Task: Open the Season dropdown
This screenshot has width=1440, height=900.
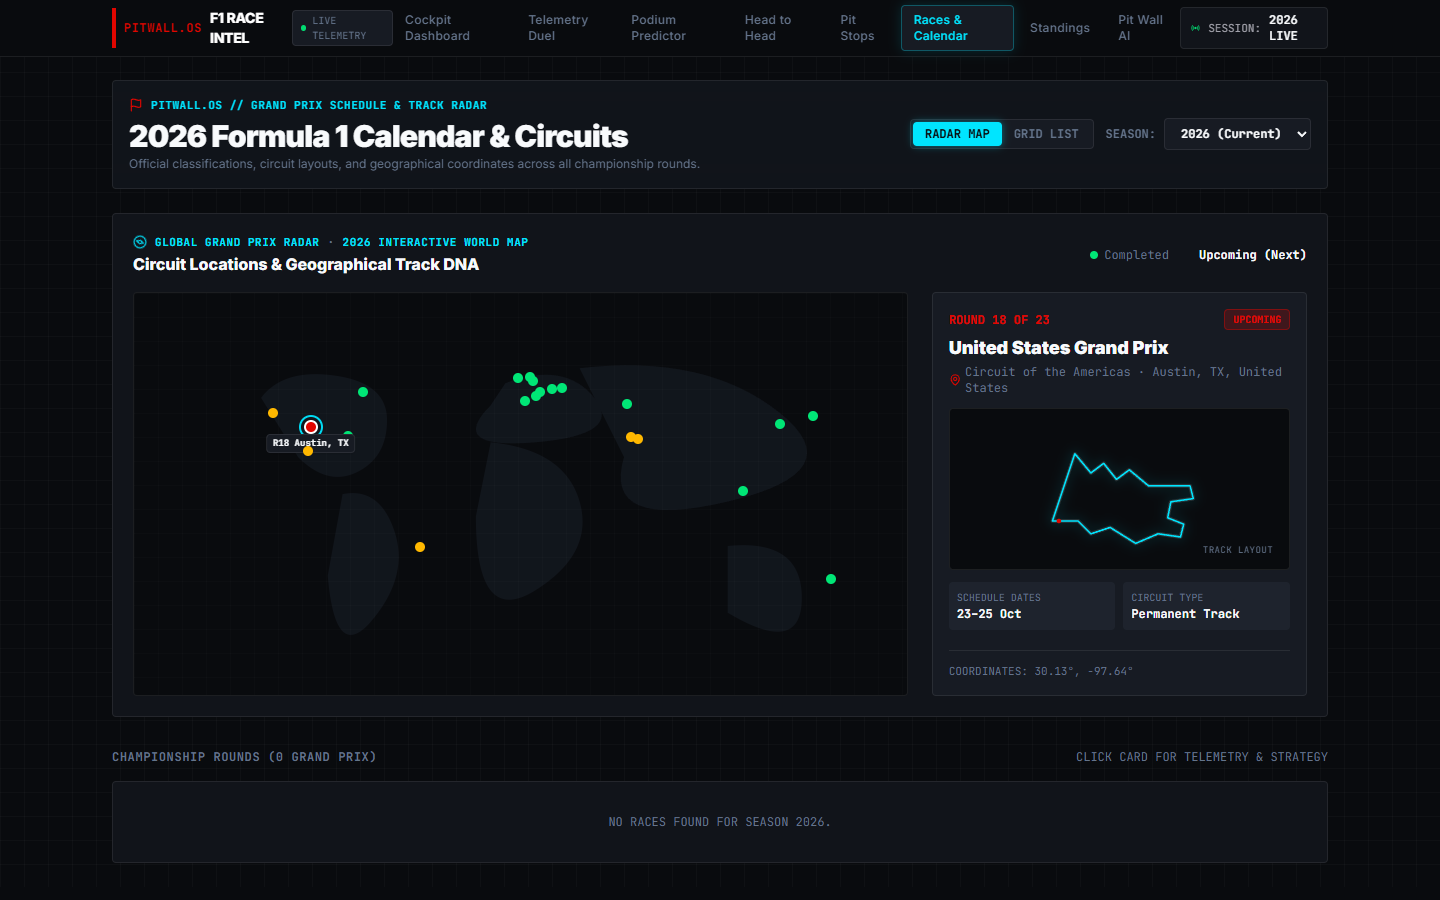Action: 1237,134
